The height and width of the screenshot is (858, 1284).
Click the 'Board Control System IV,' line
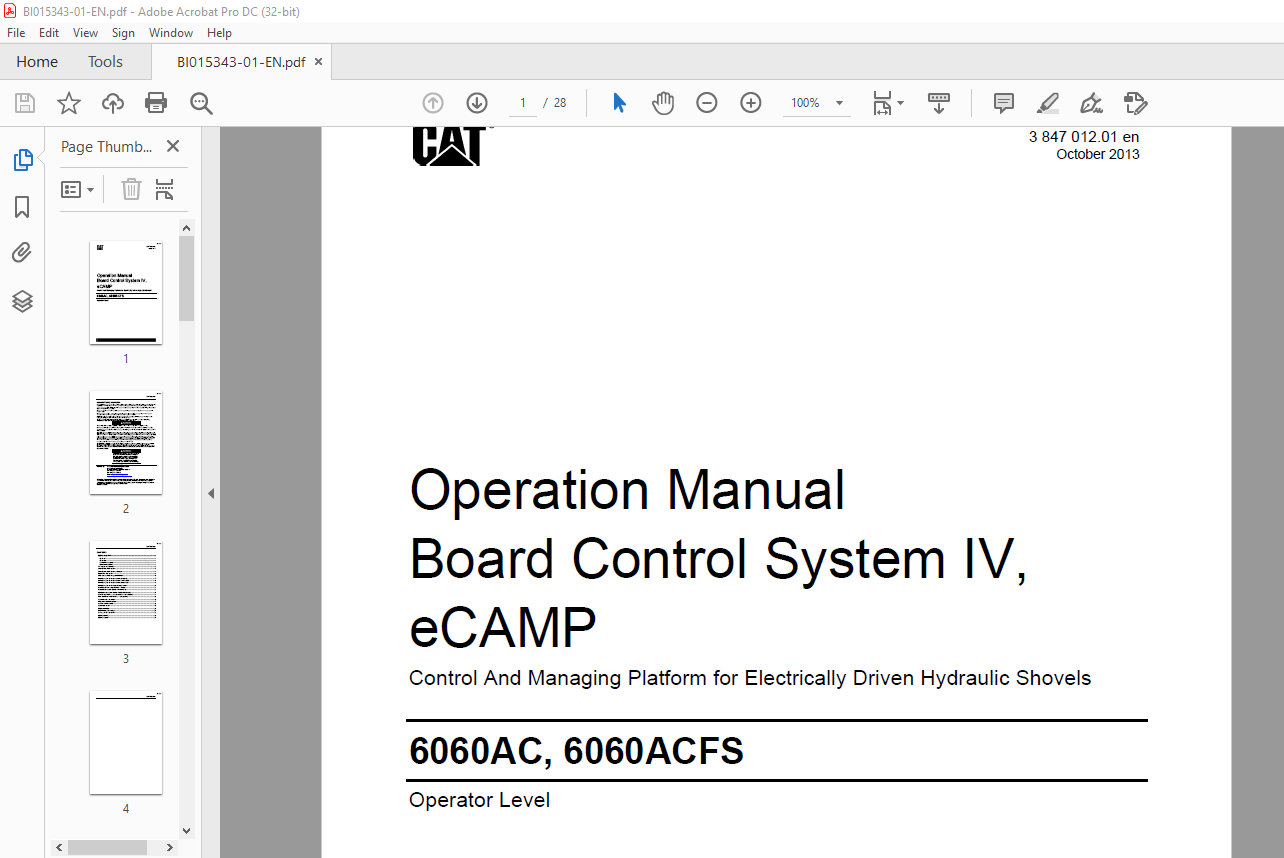tap(719, 559)
